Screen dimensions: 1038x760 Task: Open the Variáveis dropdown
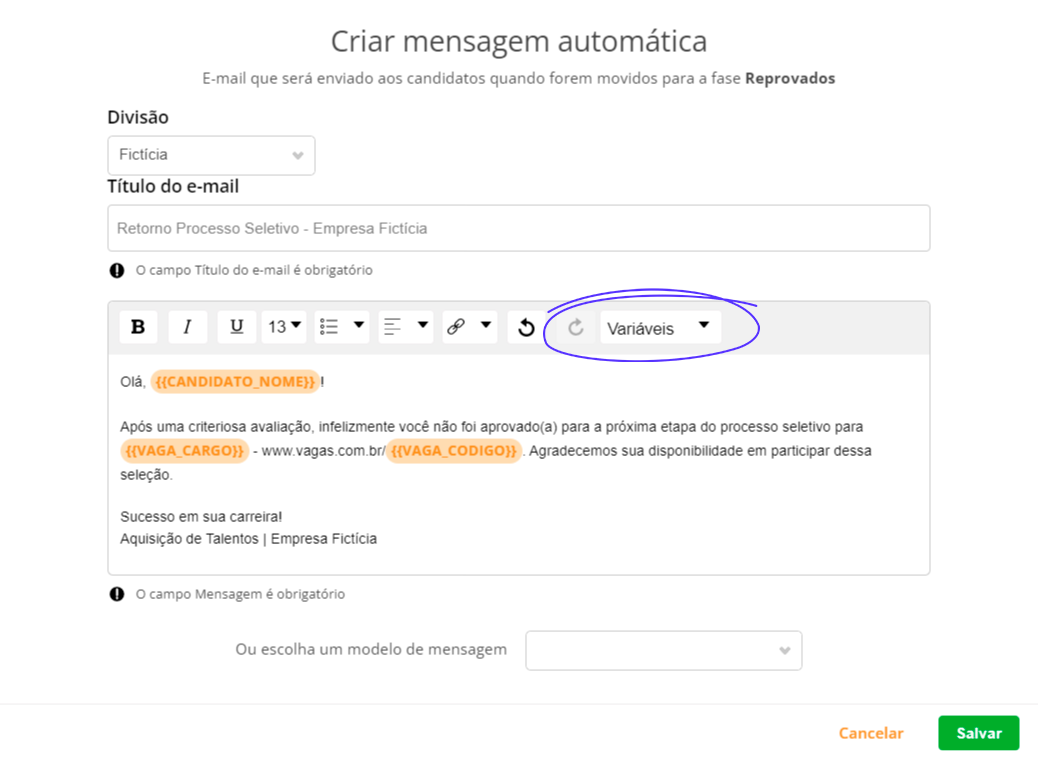(x=661, y=327)
